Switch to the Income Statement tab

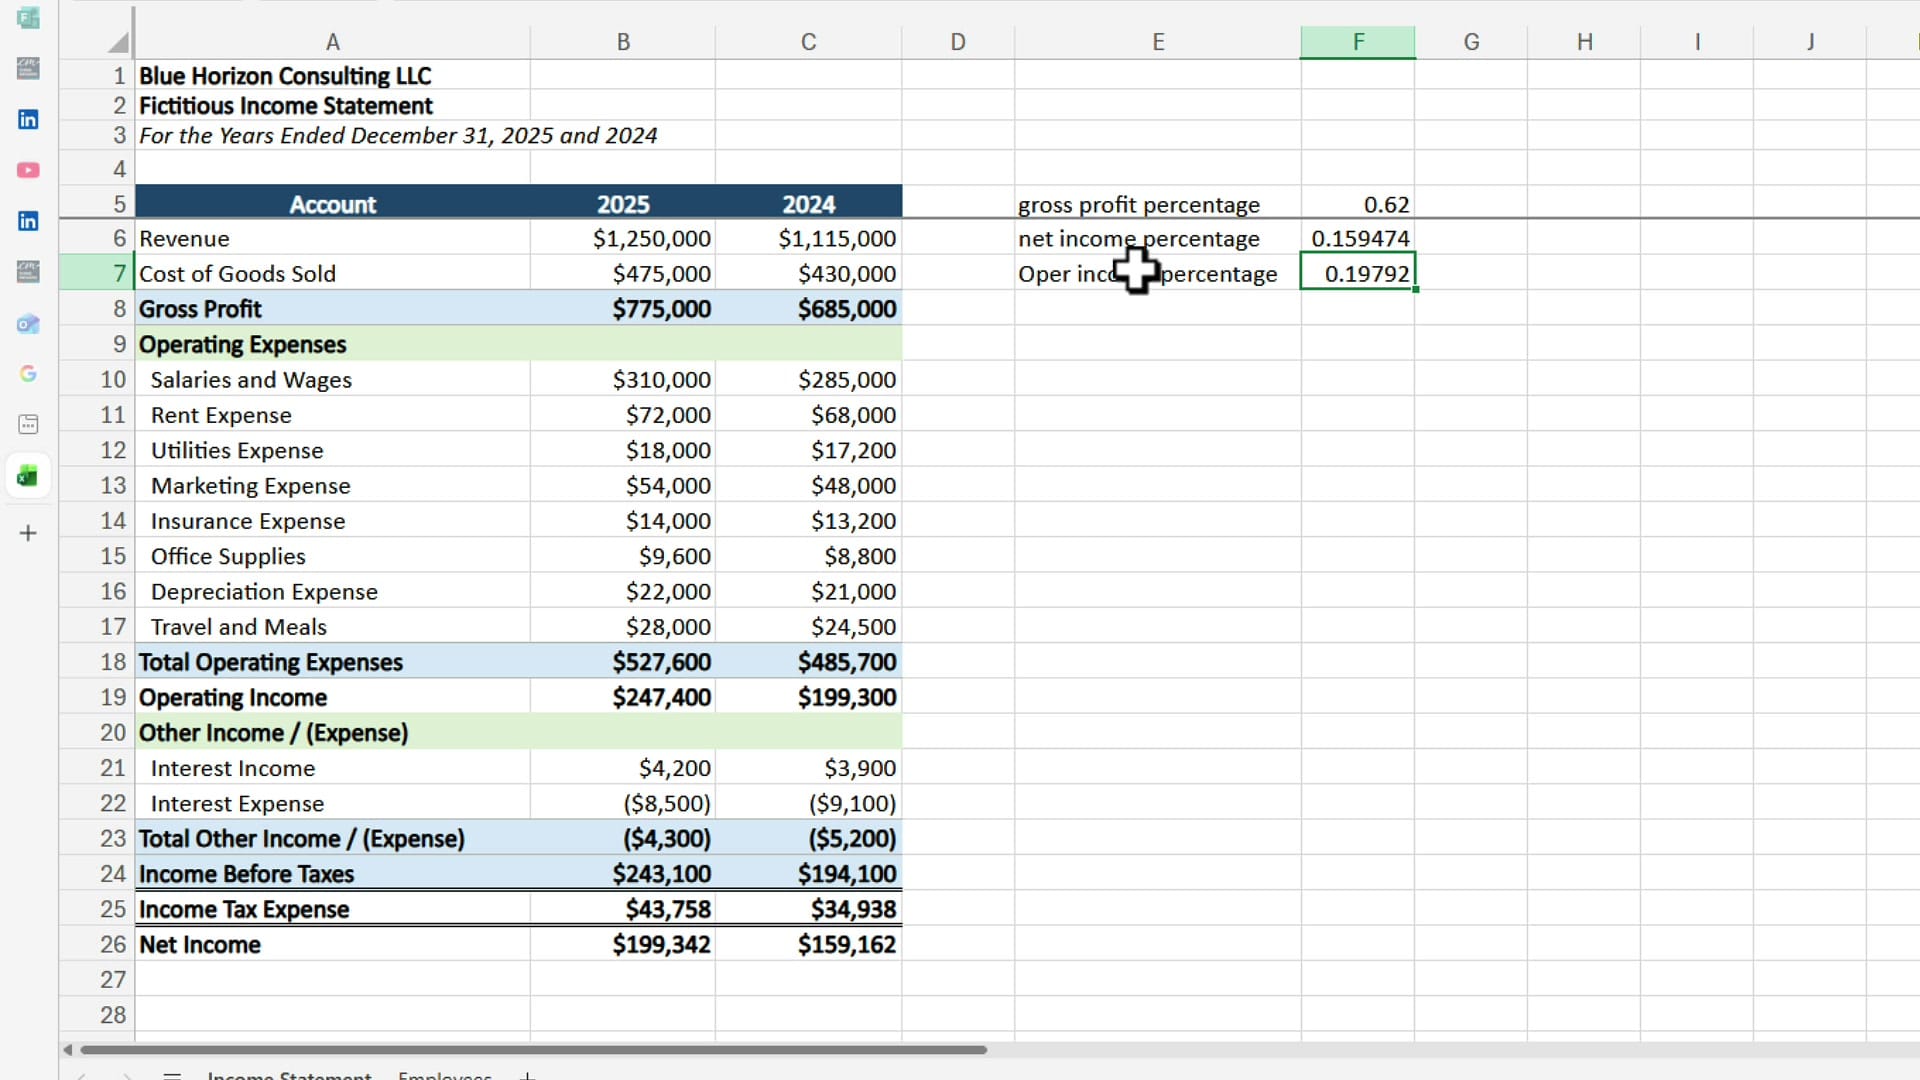[x=289, y=1076]
